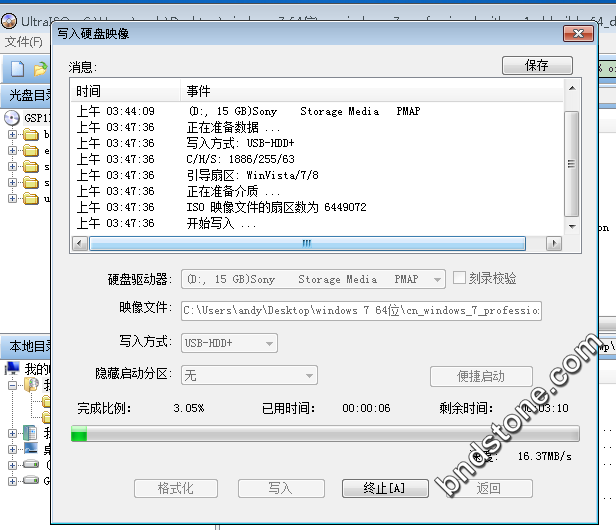Screen dimensions: 616x530
Task: Select the log row '开始写入 ...'
Action: tap(317, 223)
